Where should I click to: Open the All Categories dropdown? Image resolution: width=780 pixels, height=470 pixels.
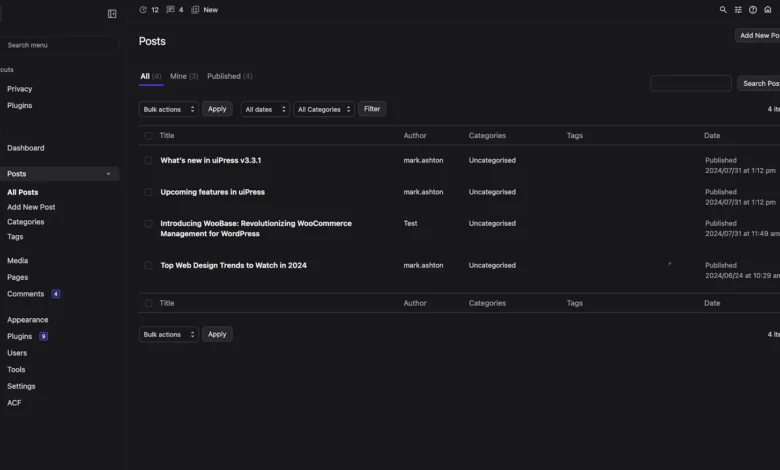(324, 109)
